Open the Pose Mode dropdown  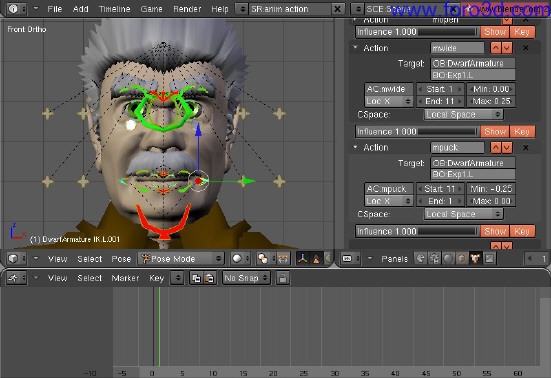point(181,259)
